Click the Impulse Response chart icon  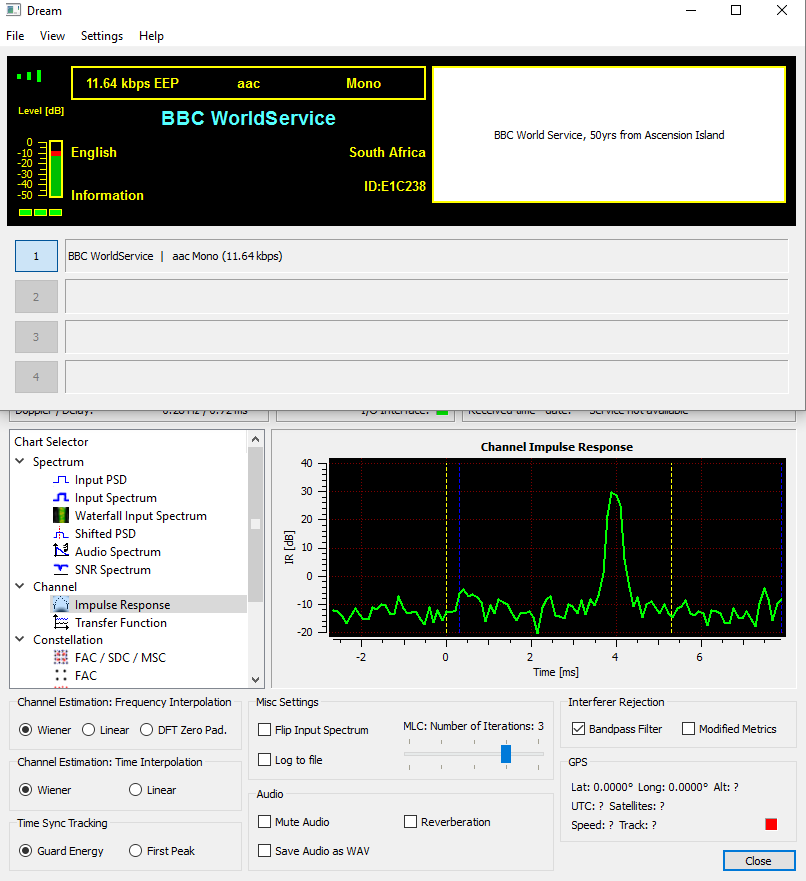coord(61,605)
